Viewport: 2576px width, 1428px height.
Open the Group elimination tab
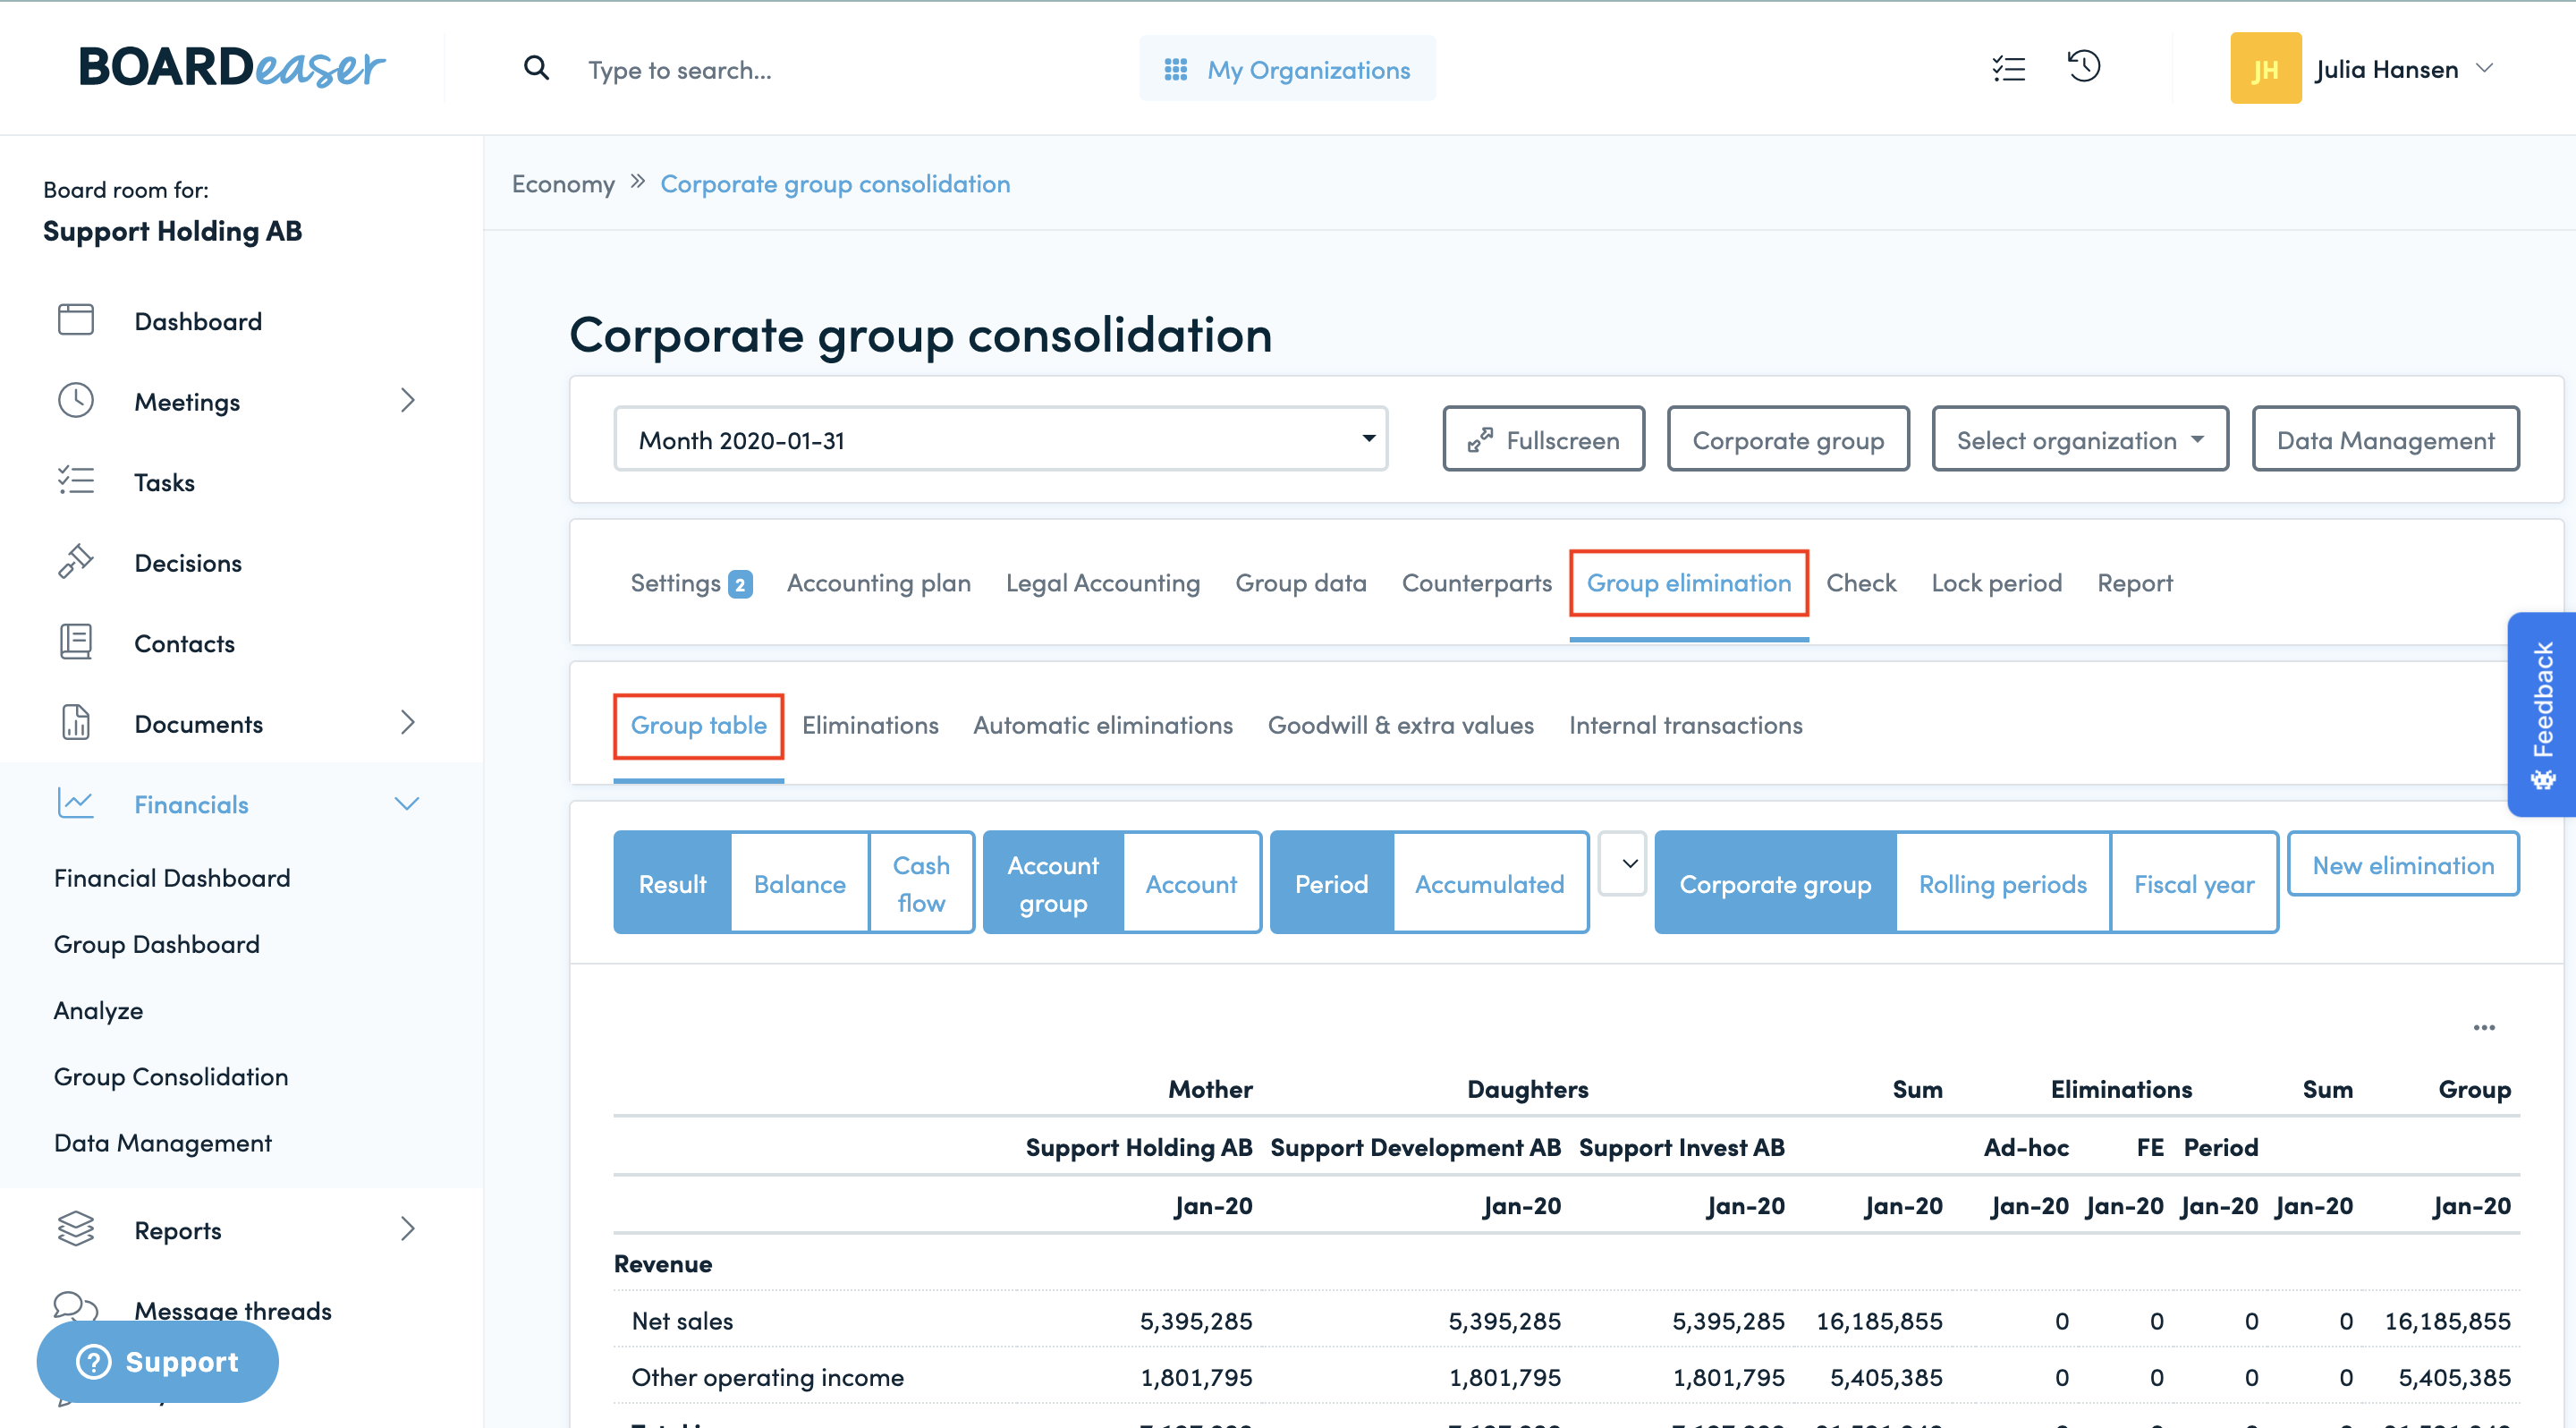tap(1688, 582)
